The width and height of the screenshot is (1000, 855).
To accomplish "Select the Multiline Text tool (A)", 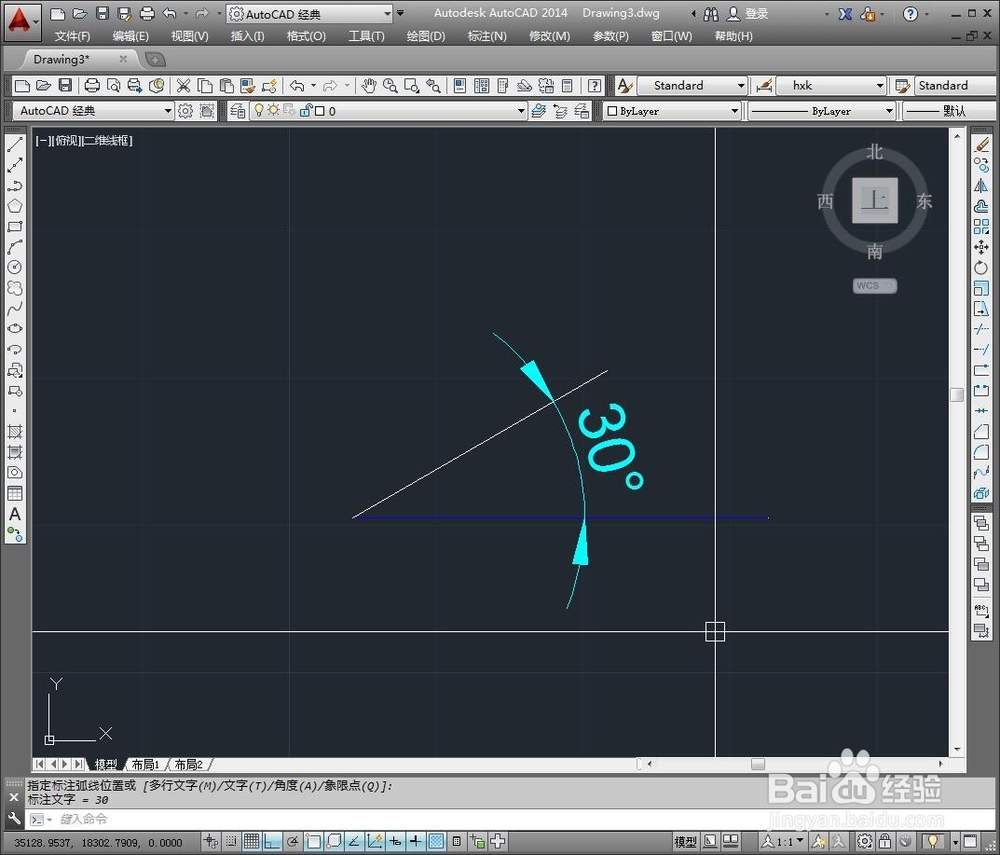I will coord(15,514).
